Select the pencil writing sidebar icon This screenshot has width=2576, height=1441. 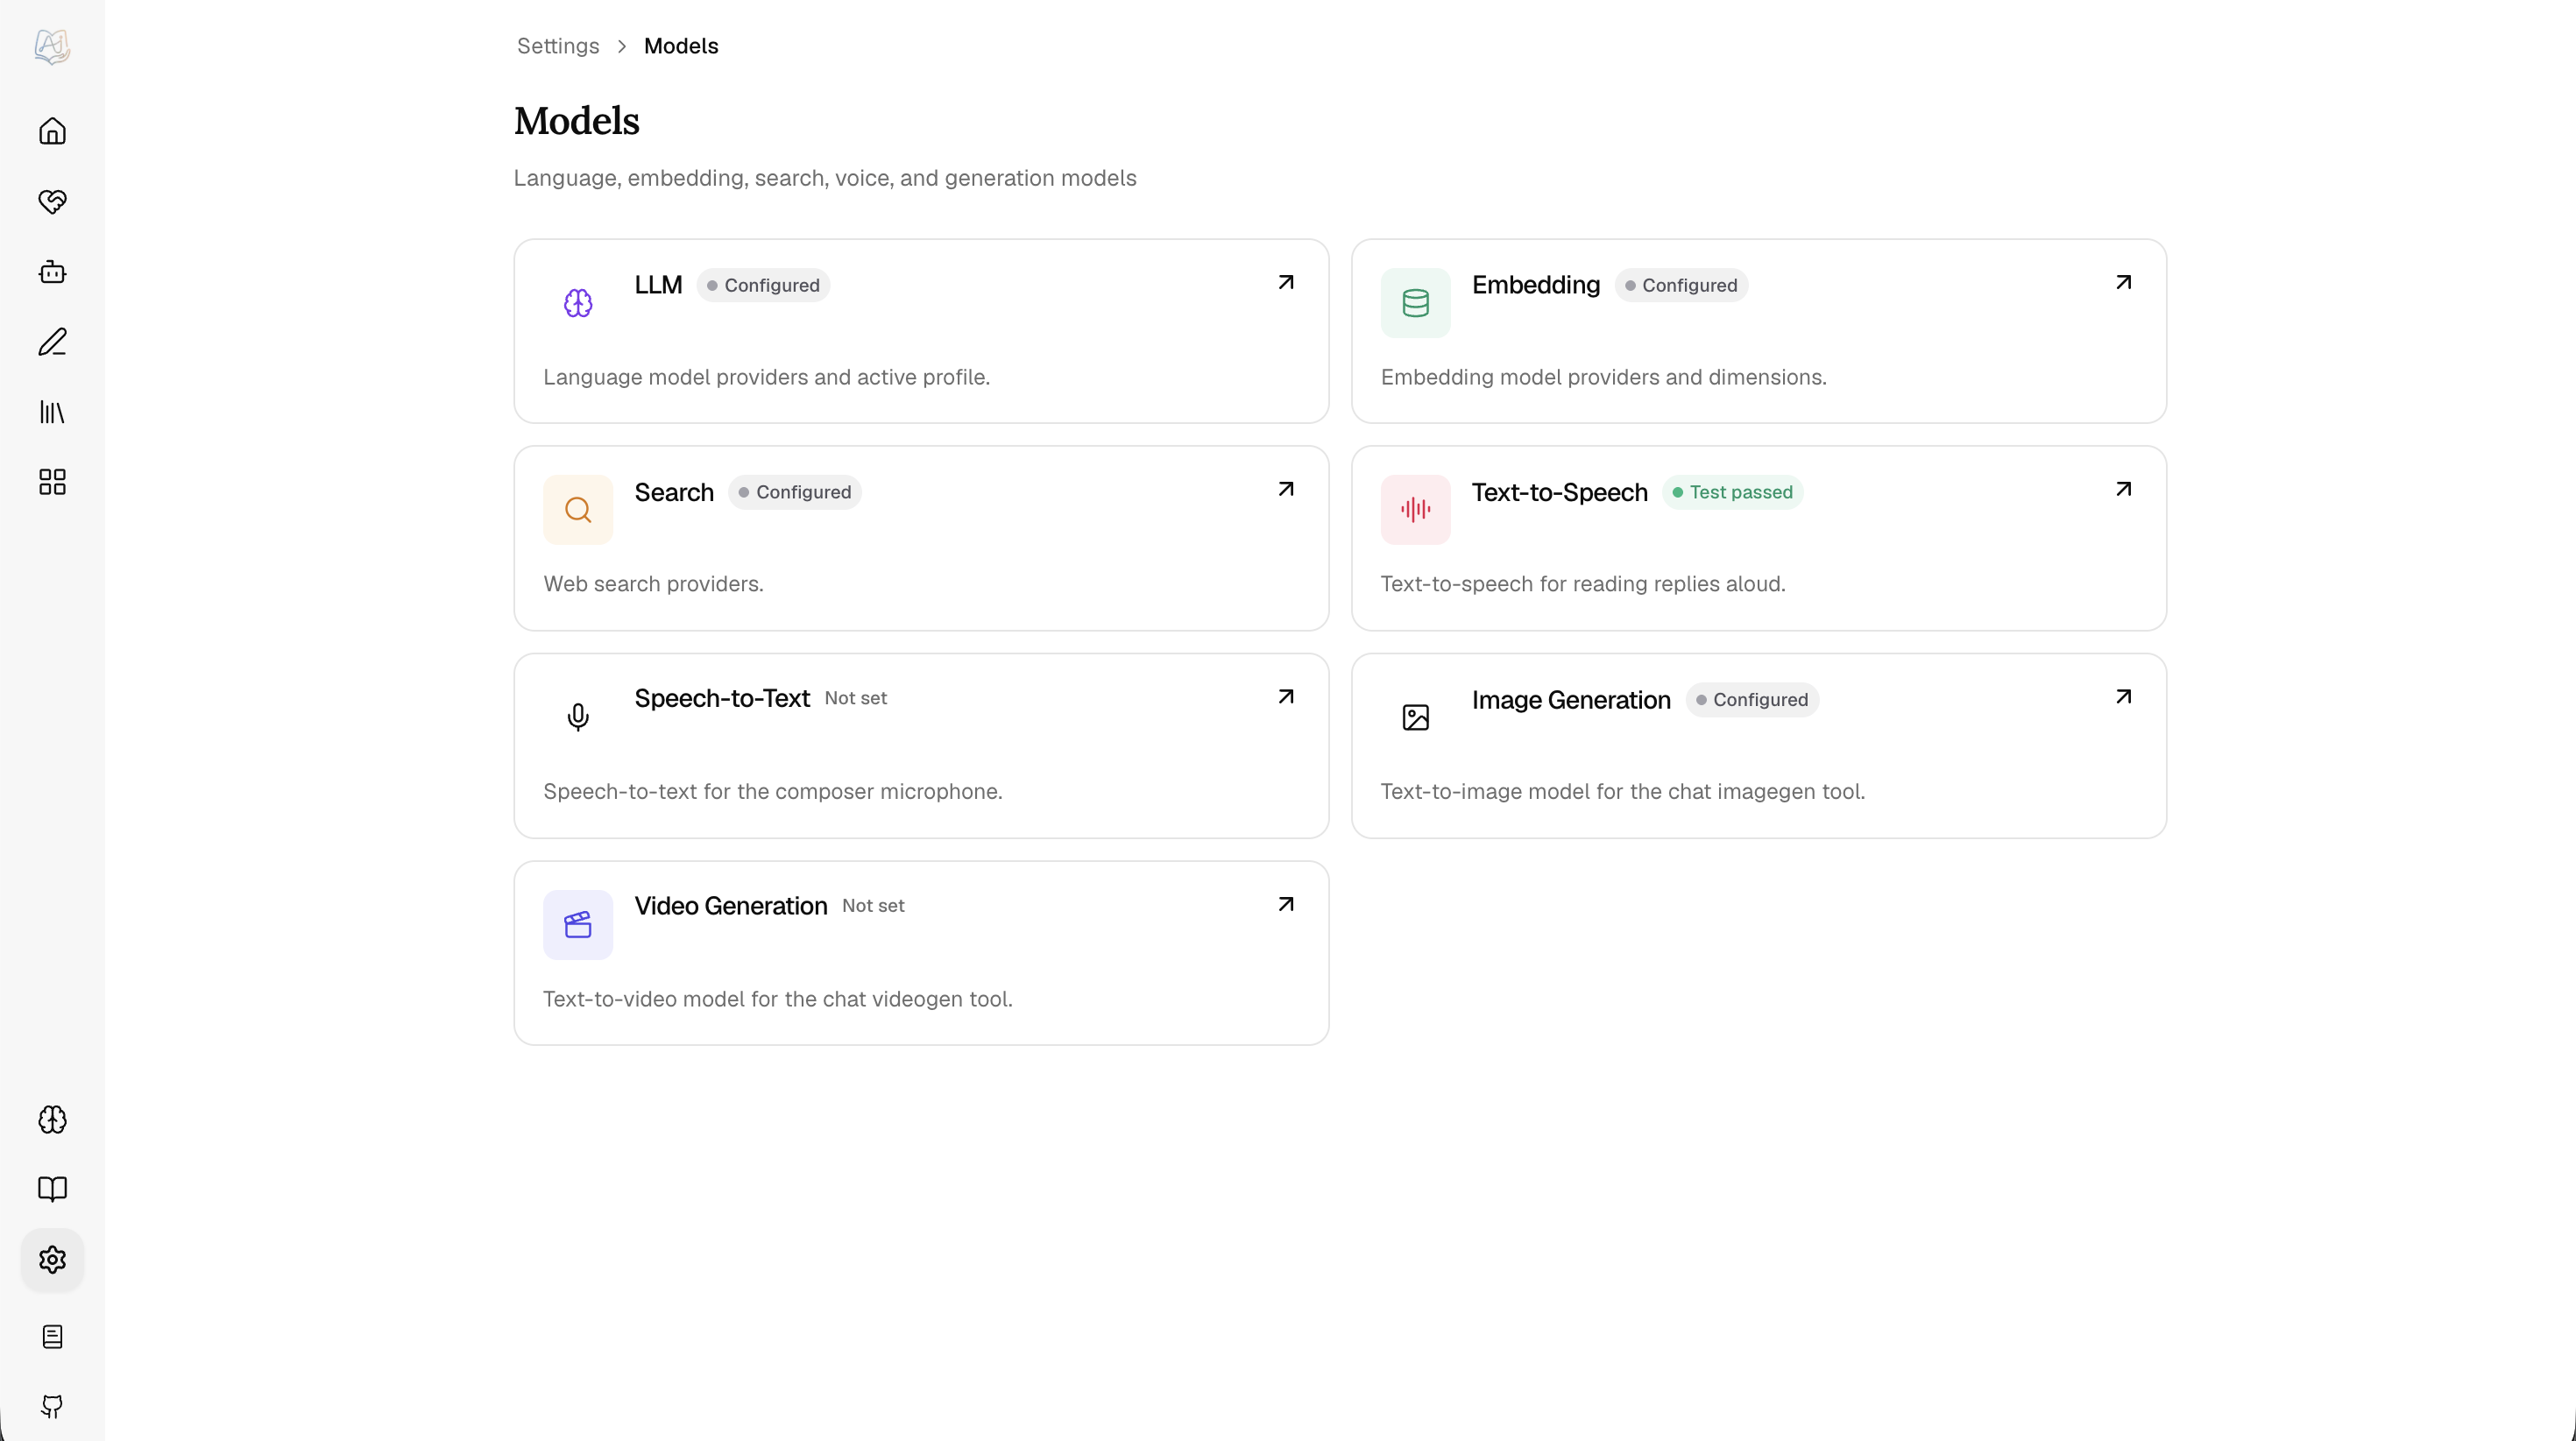click(x=52, y=342)
